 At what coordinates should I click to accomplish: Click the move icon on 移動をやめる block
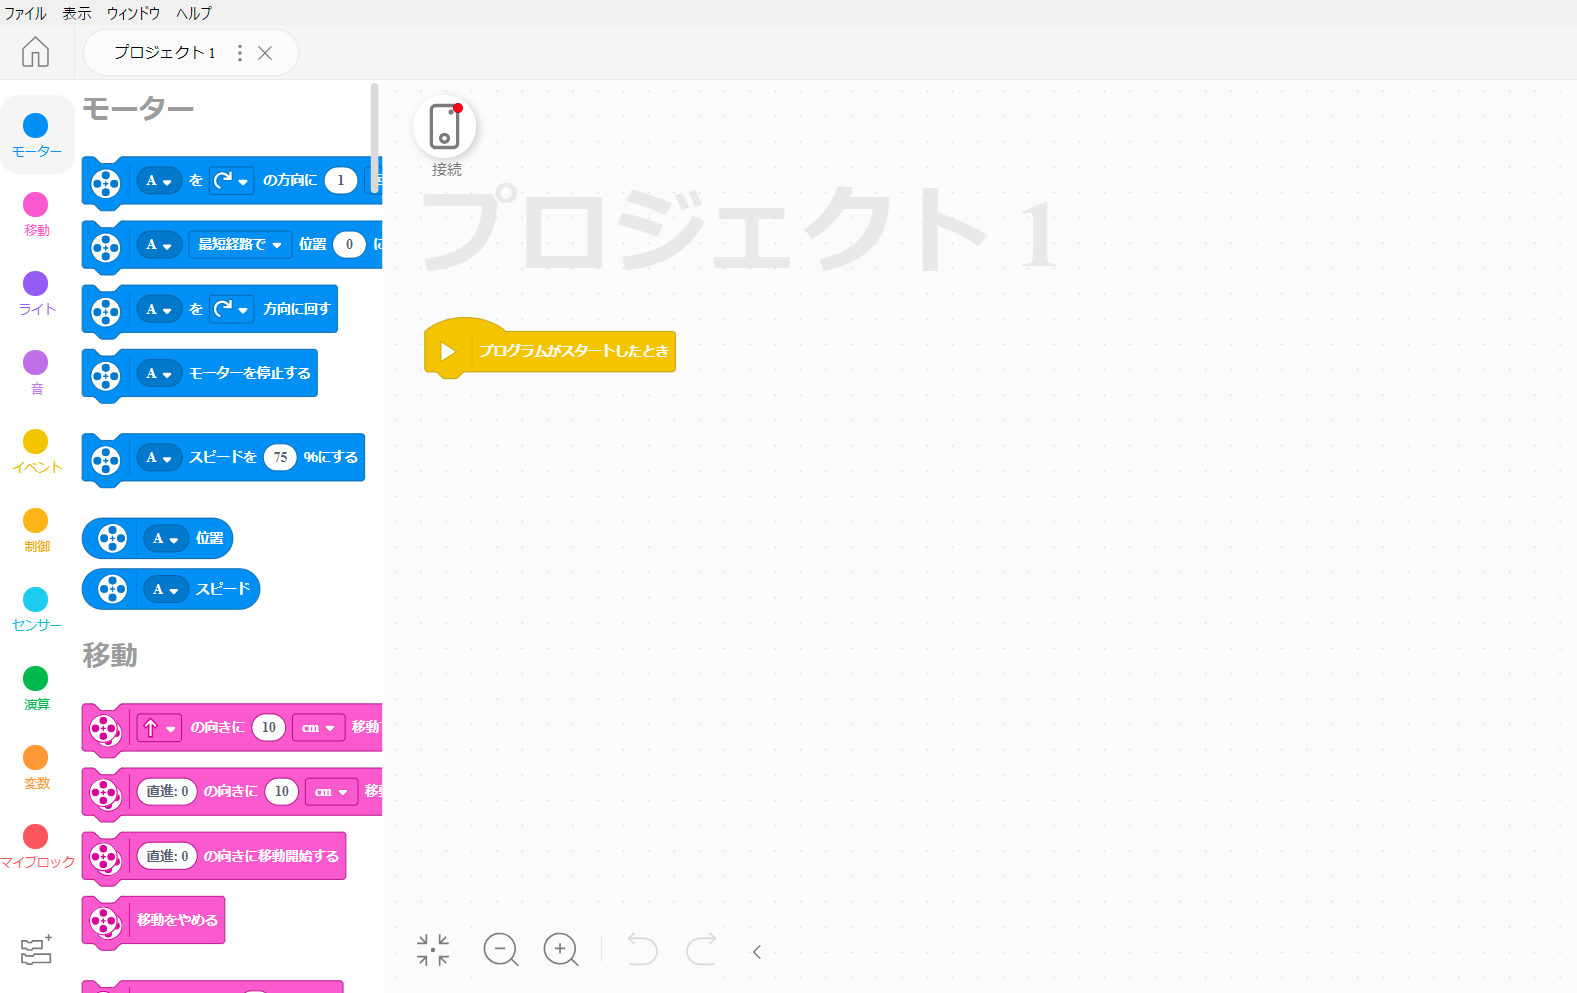click(x=106, y=921)
